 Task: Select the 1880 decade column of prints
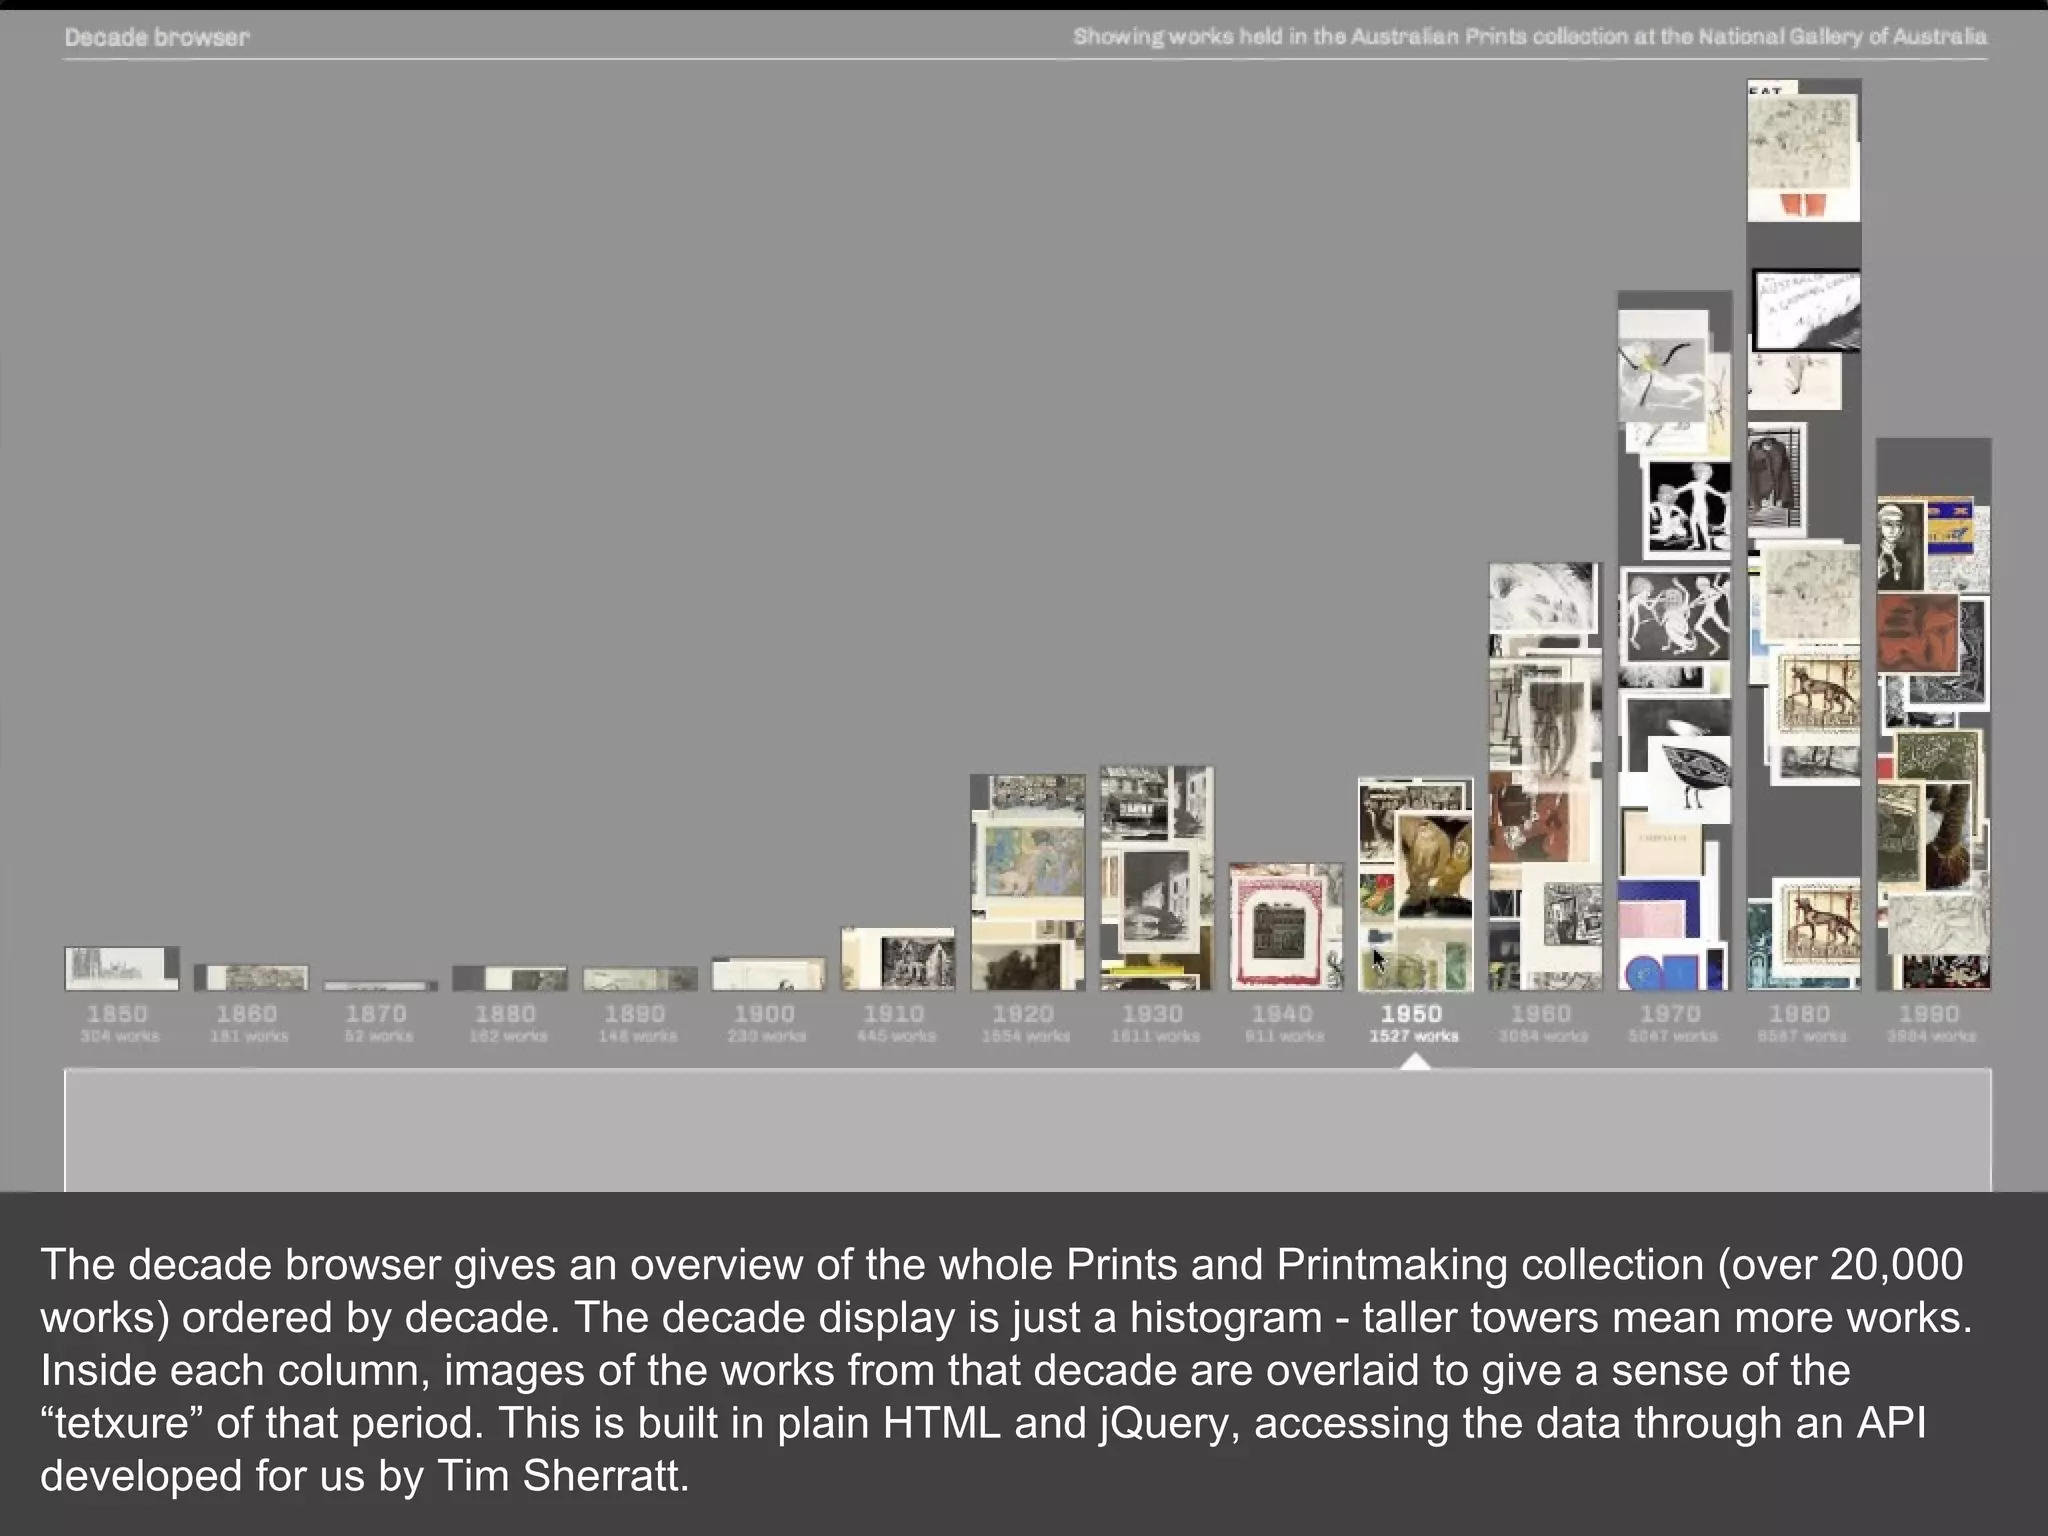click(509, 978)
